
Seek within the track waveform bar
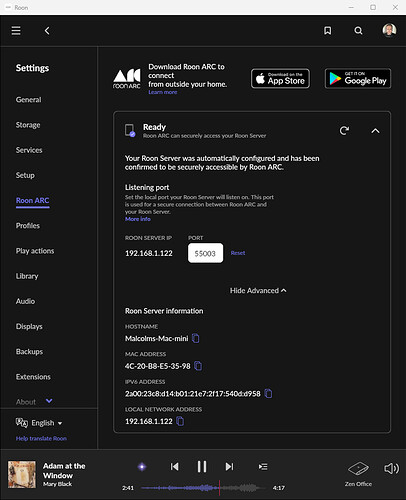[x=203, y=488]
